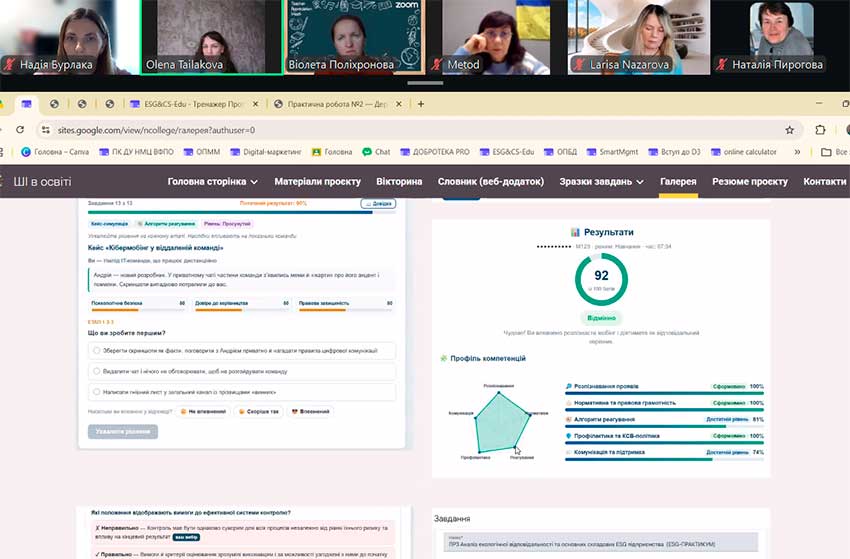Open the online calculator bookmark
Screen dimensions: 850x559
coord(743,152)
